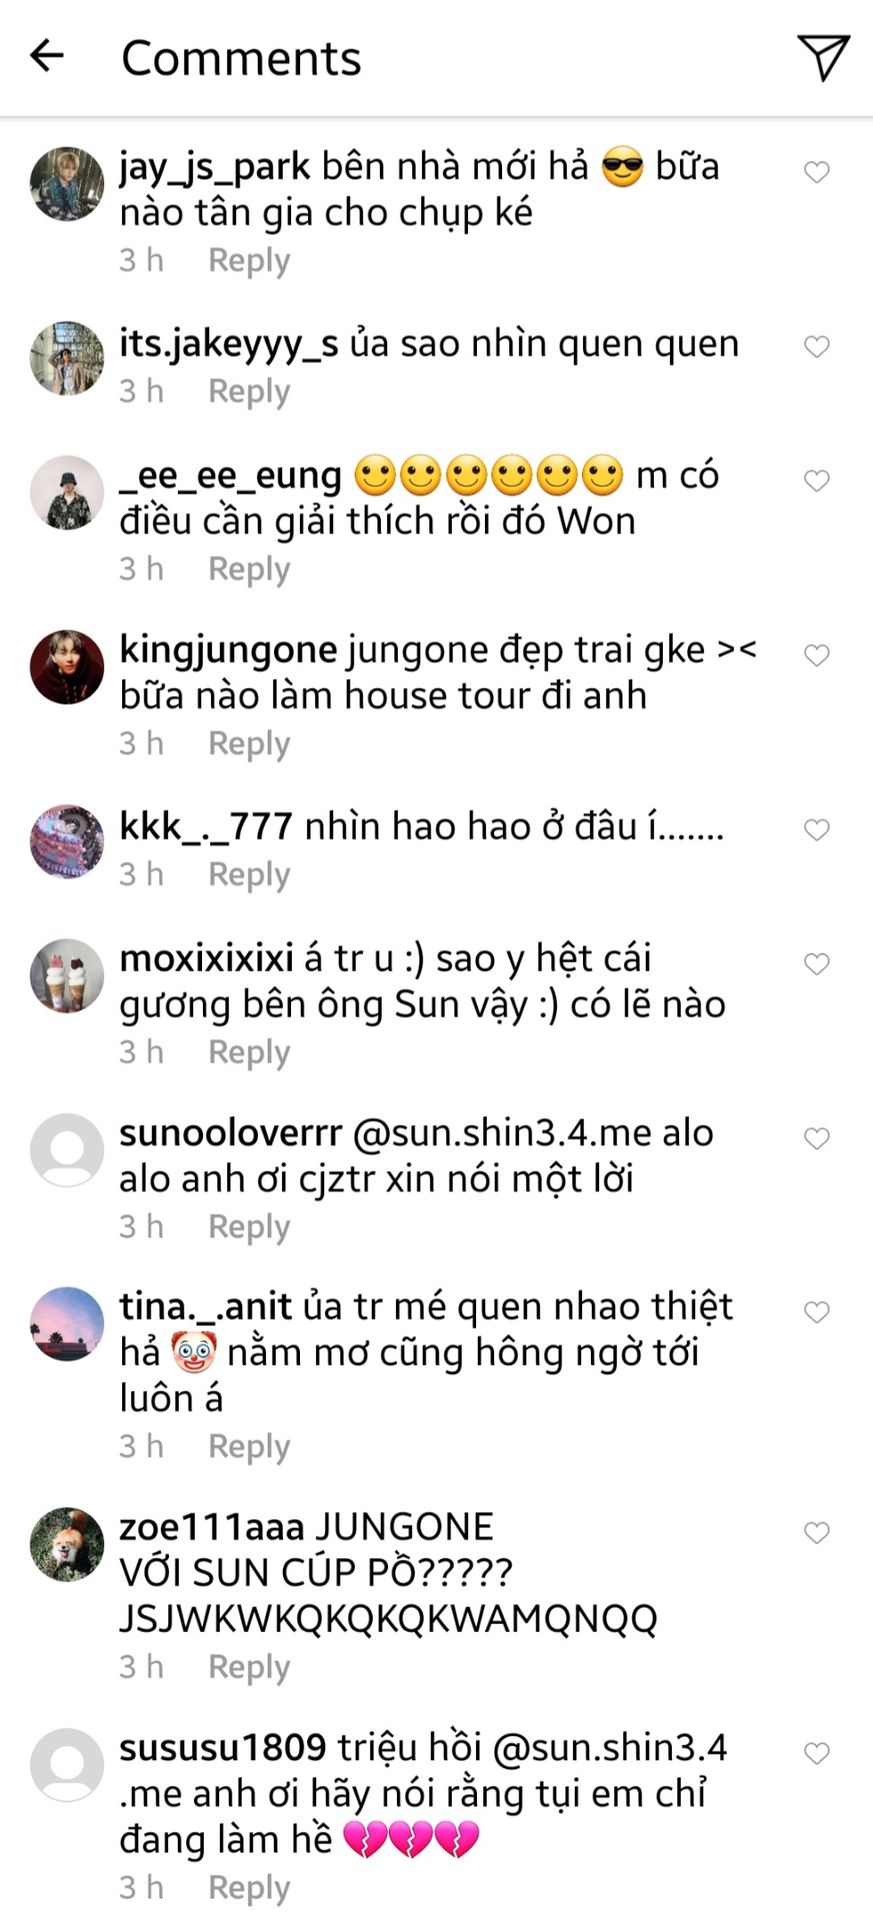This screenshot has width=873, height=1920.
Task: Open username kkk_._777 profile link
Action: click(206, 827)
